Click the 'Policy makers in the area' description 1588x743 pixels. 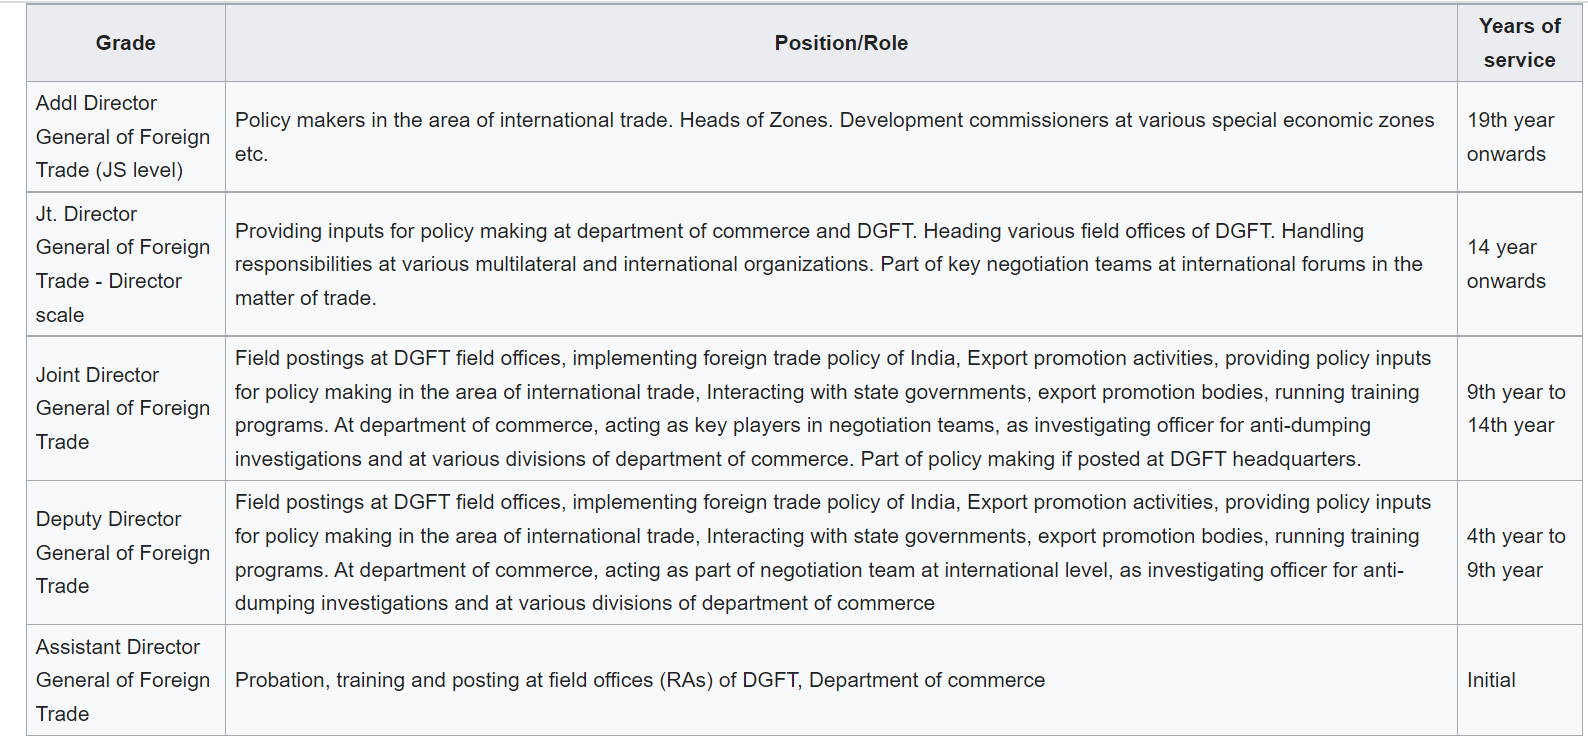834,121
